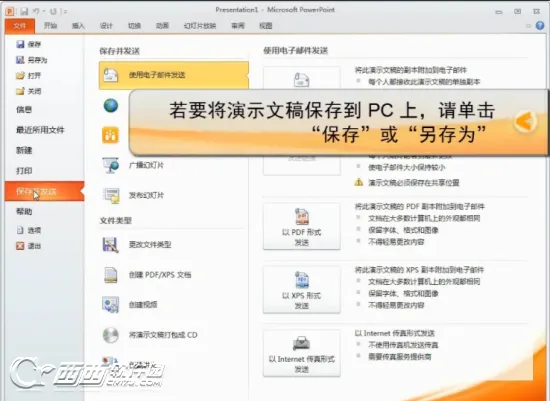The image size is (550, 401).
Task: Click the Undo icon in quick access toolbar
Action: pos(36,11)
